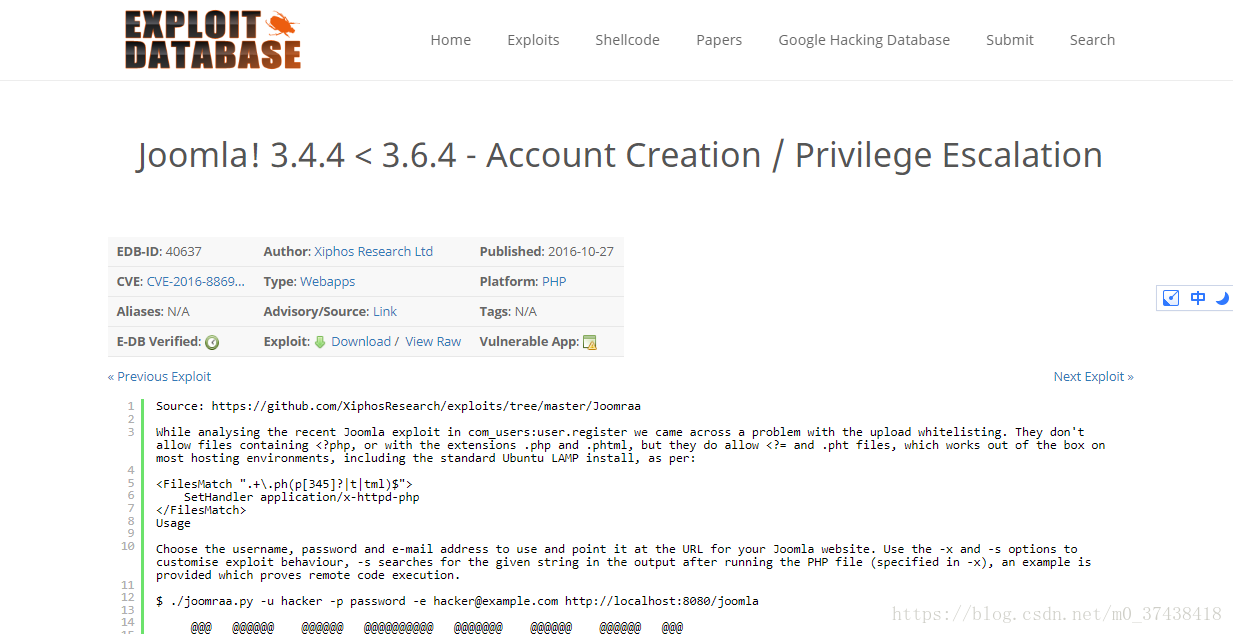Go to « Previous Exploit
Screen dimensions: 1233x634
click(x=160, y=377)
